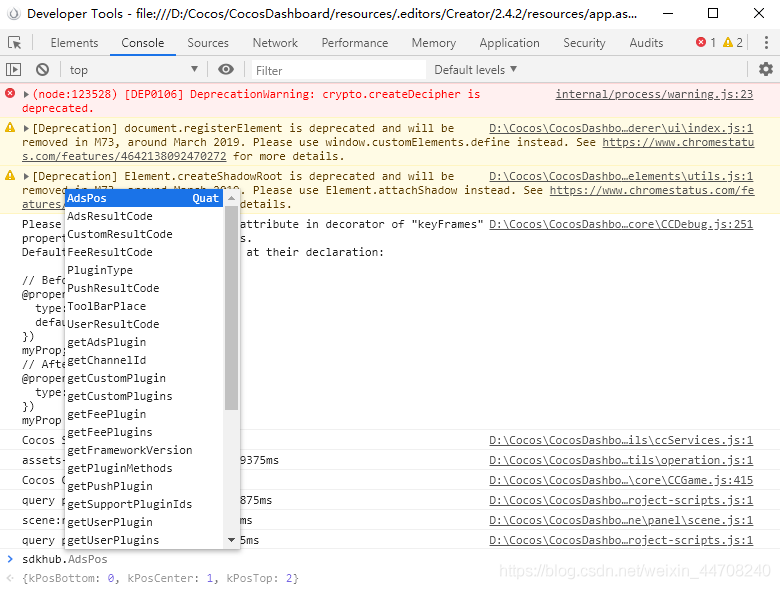
Task: Select getPushPlugin autocomplete suggestion
Action: [144, 486]
